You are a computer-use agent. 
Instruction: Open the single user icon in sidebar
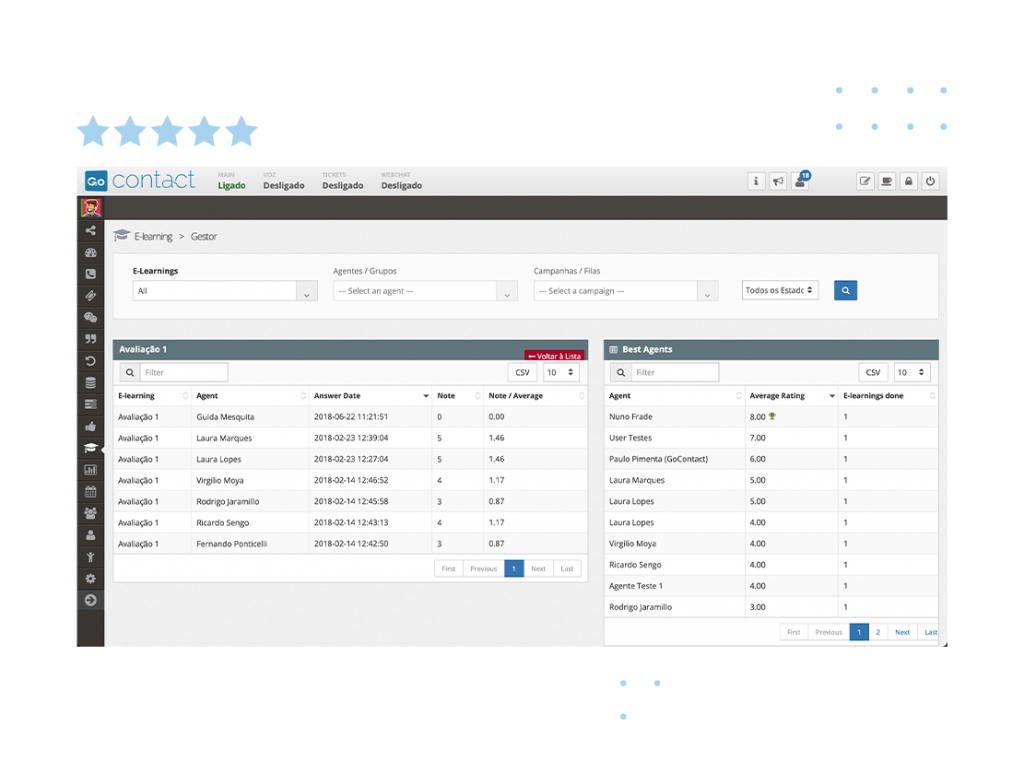[91, 535]
